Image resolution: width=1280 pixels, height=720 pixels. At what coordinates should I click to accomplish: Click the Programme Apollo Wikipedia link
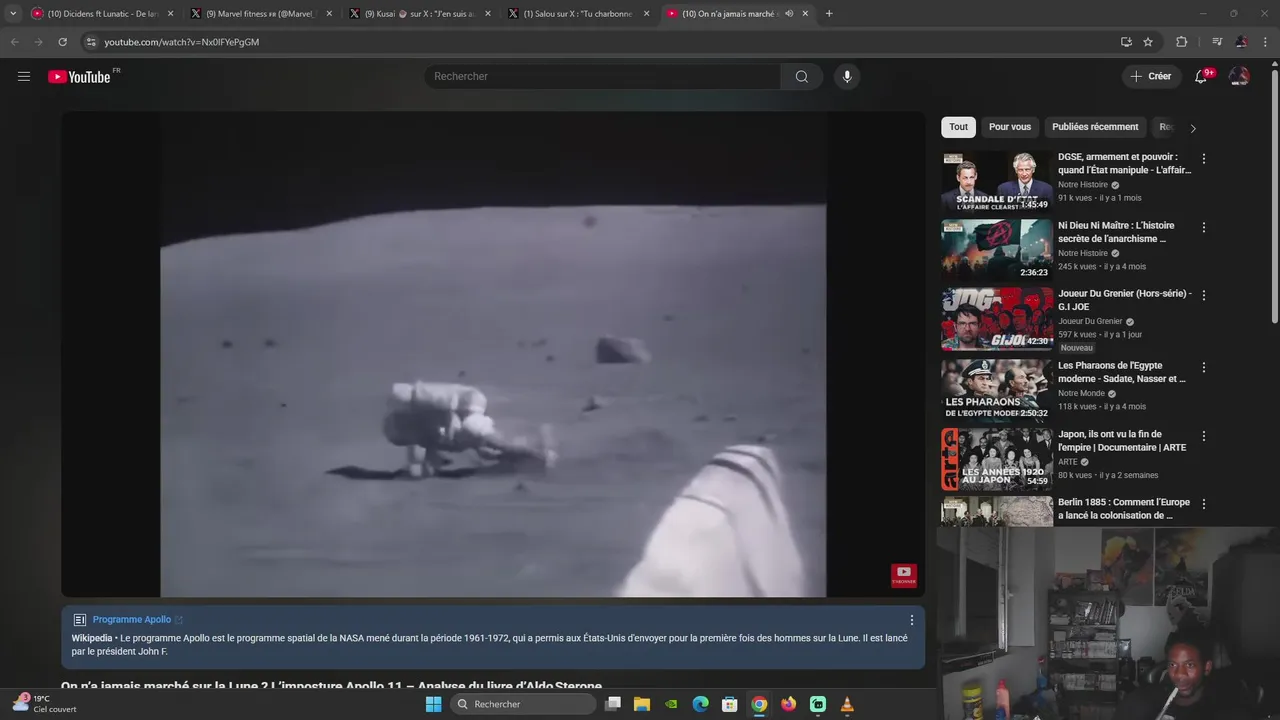point(137,620)
